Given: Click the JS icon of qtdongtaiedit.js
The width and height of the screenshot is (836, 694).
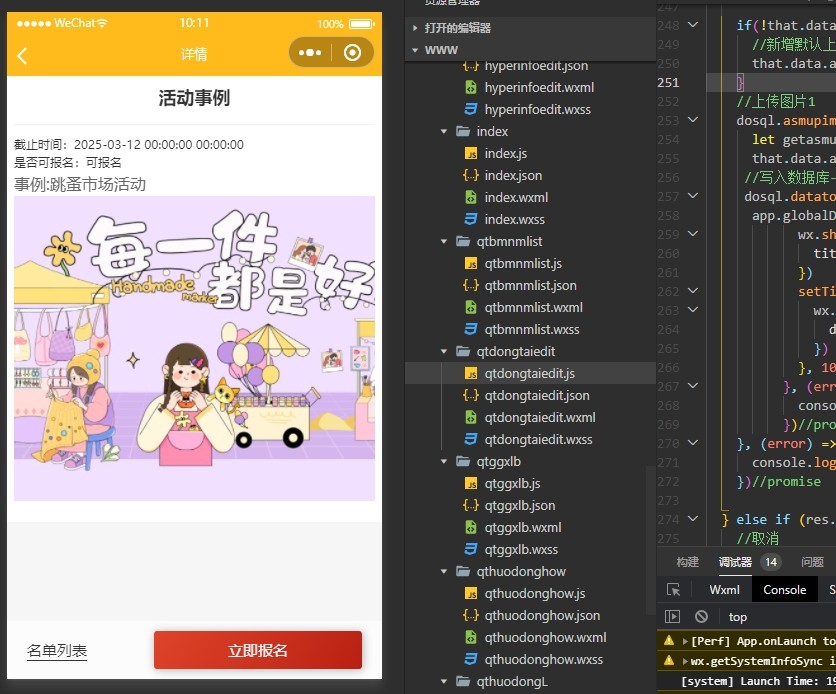Looking at the screenshot, I should [471, 374].
